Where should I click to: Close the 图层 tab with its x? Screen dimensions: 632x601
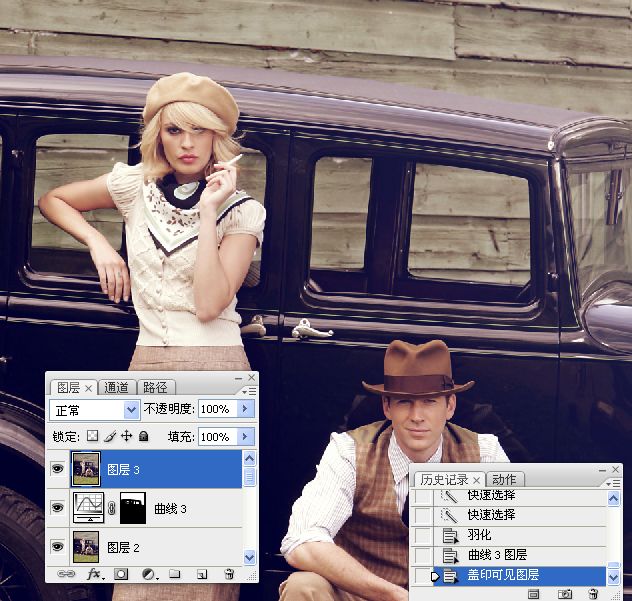click(88, 389)
